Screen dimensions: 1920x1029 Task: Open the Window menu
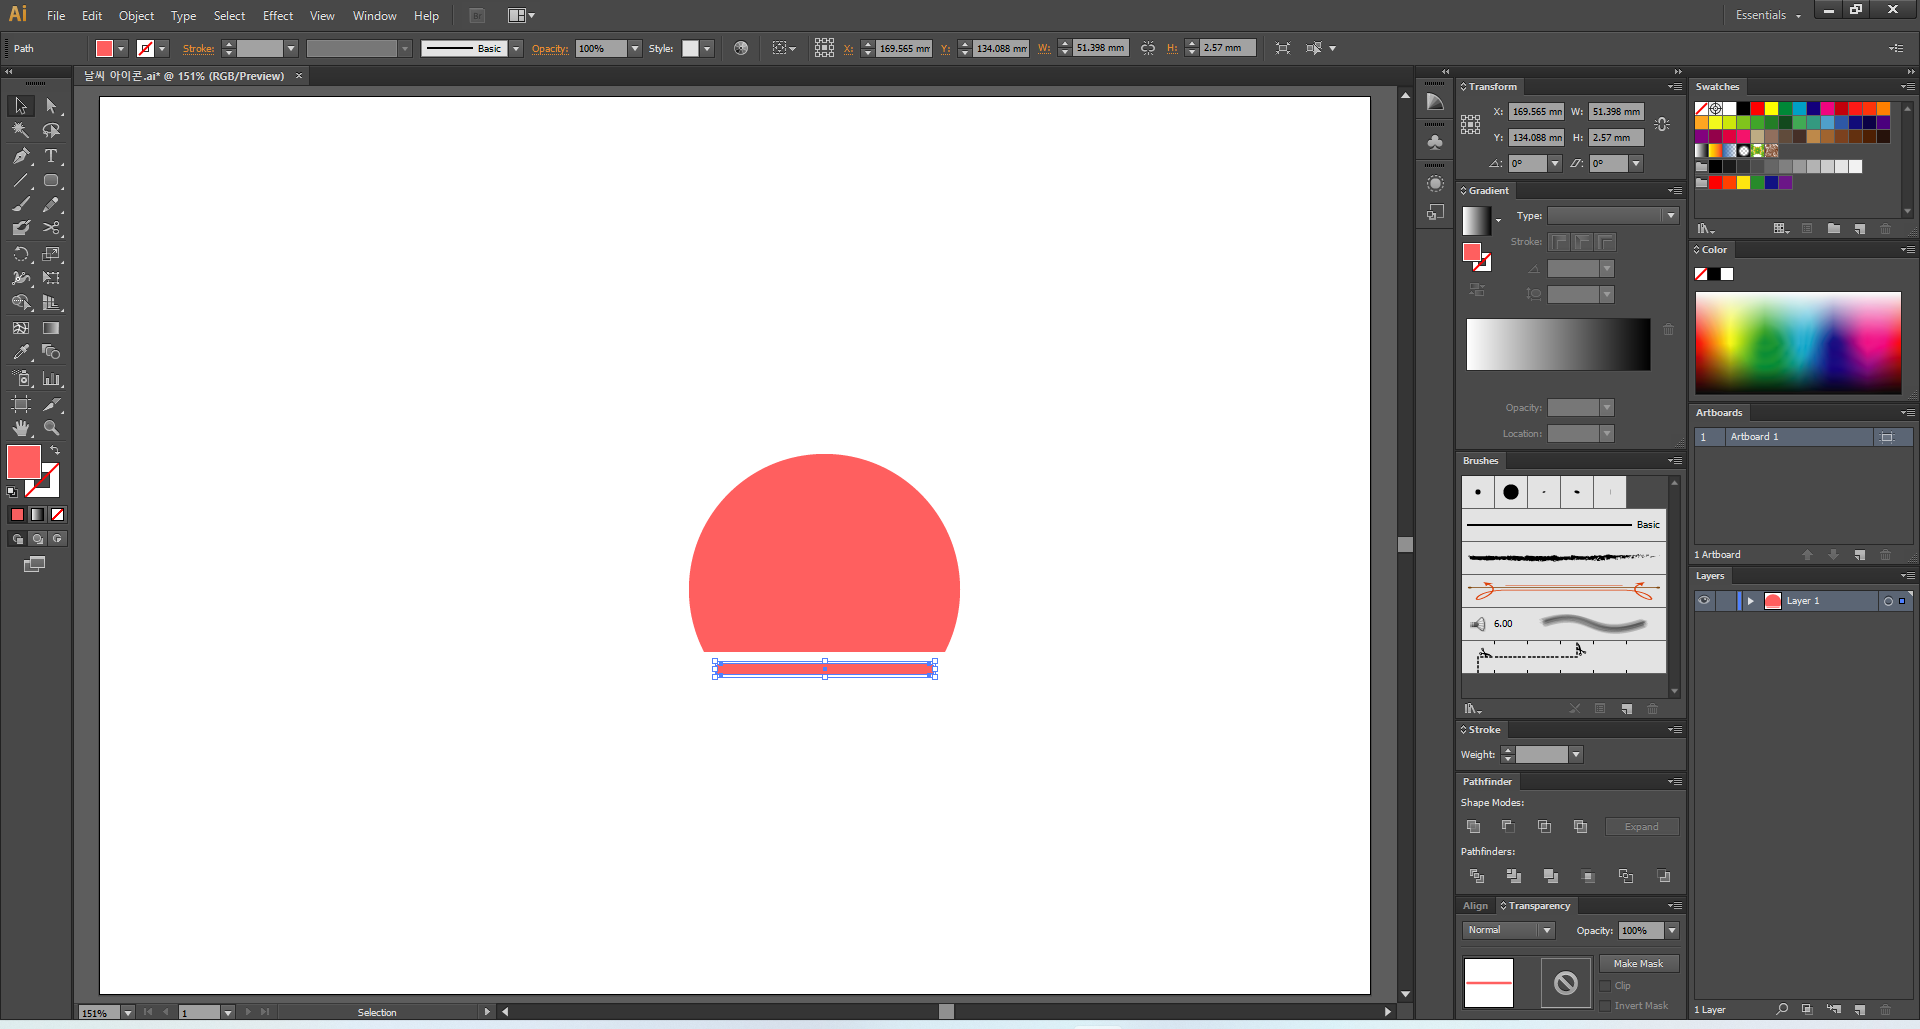point(375,16)
